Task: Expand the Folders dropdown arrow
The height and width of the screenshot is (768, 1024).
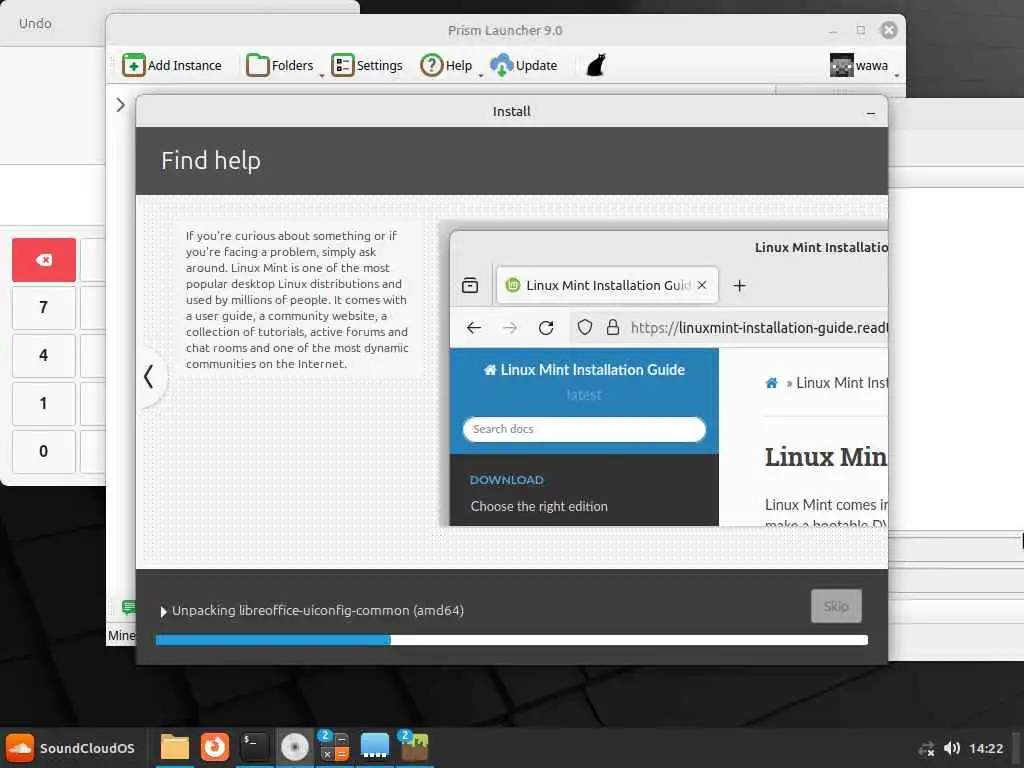Action: pos(322,76)
